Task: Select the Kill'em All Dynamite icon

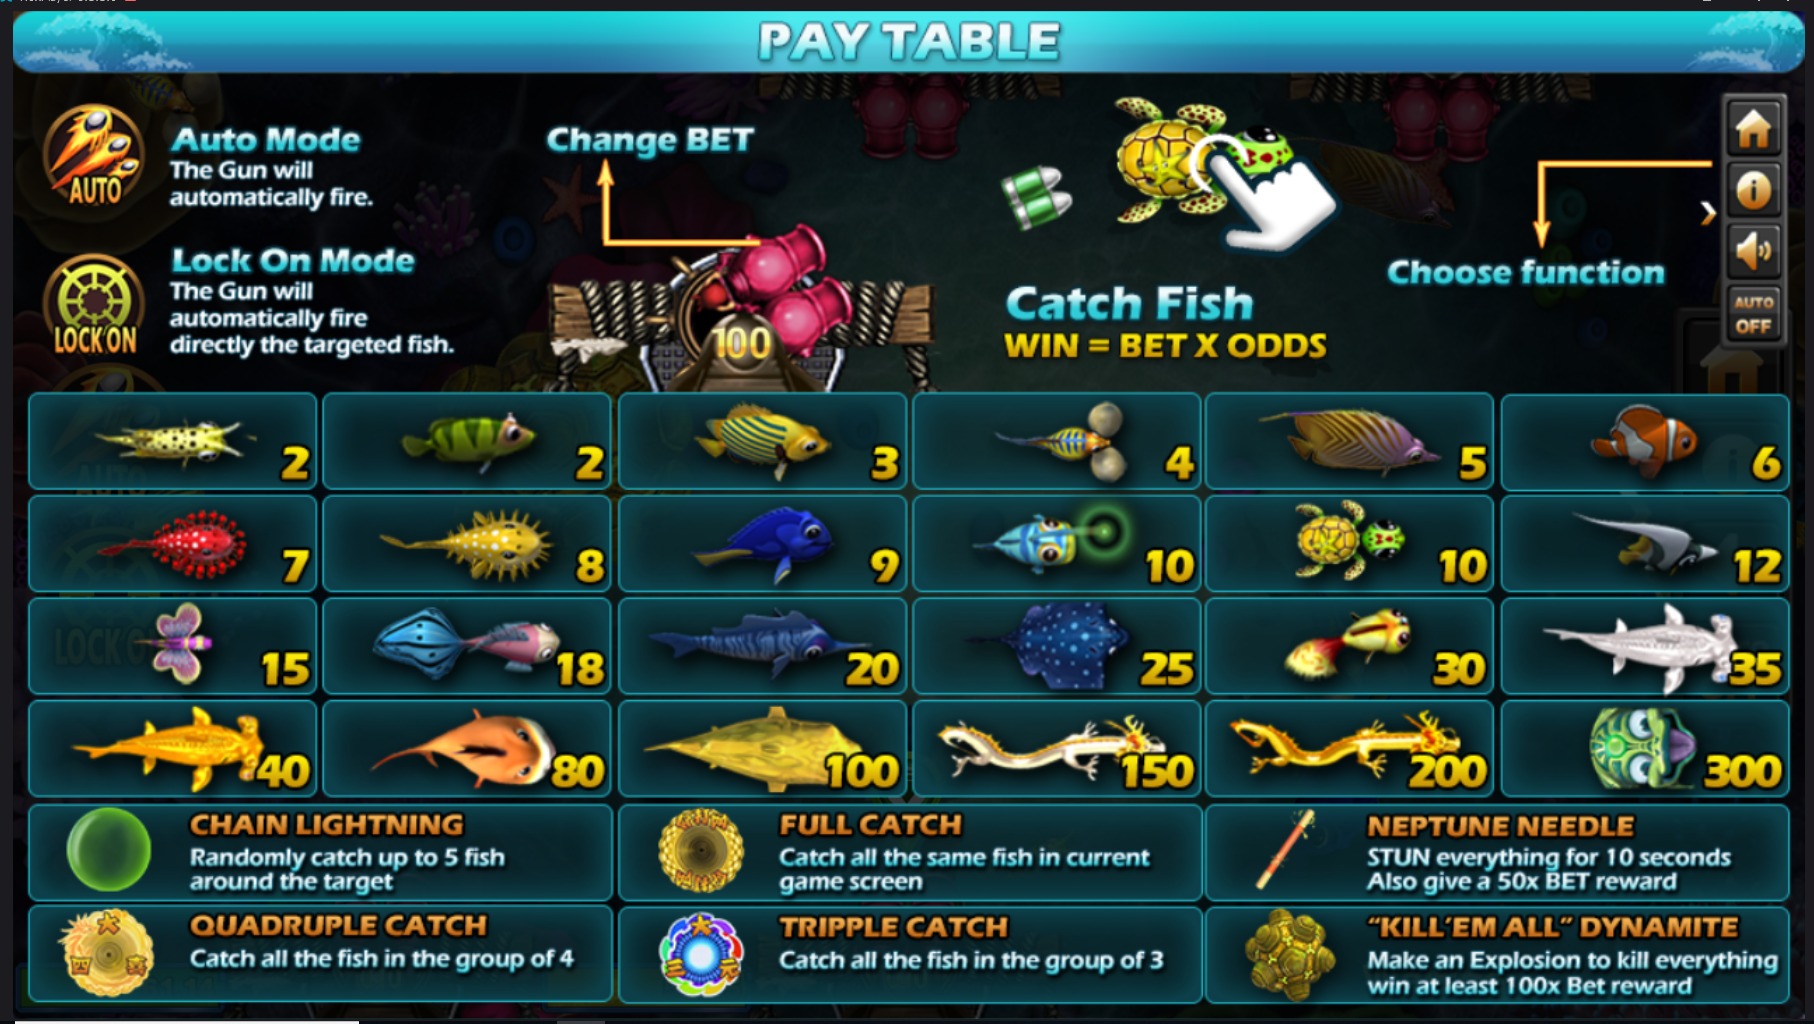Action: click(1290, 954)
